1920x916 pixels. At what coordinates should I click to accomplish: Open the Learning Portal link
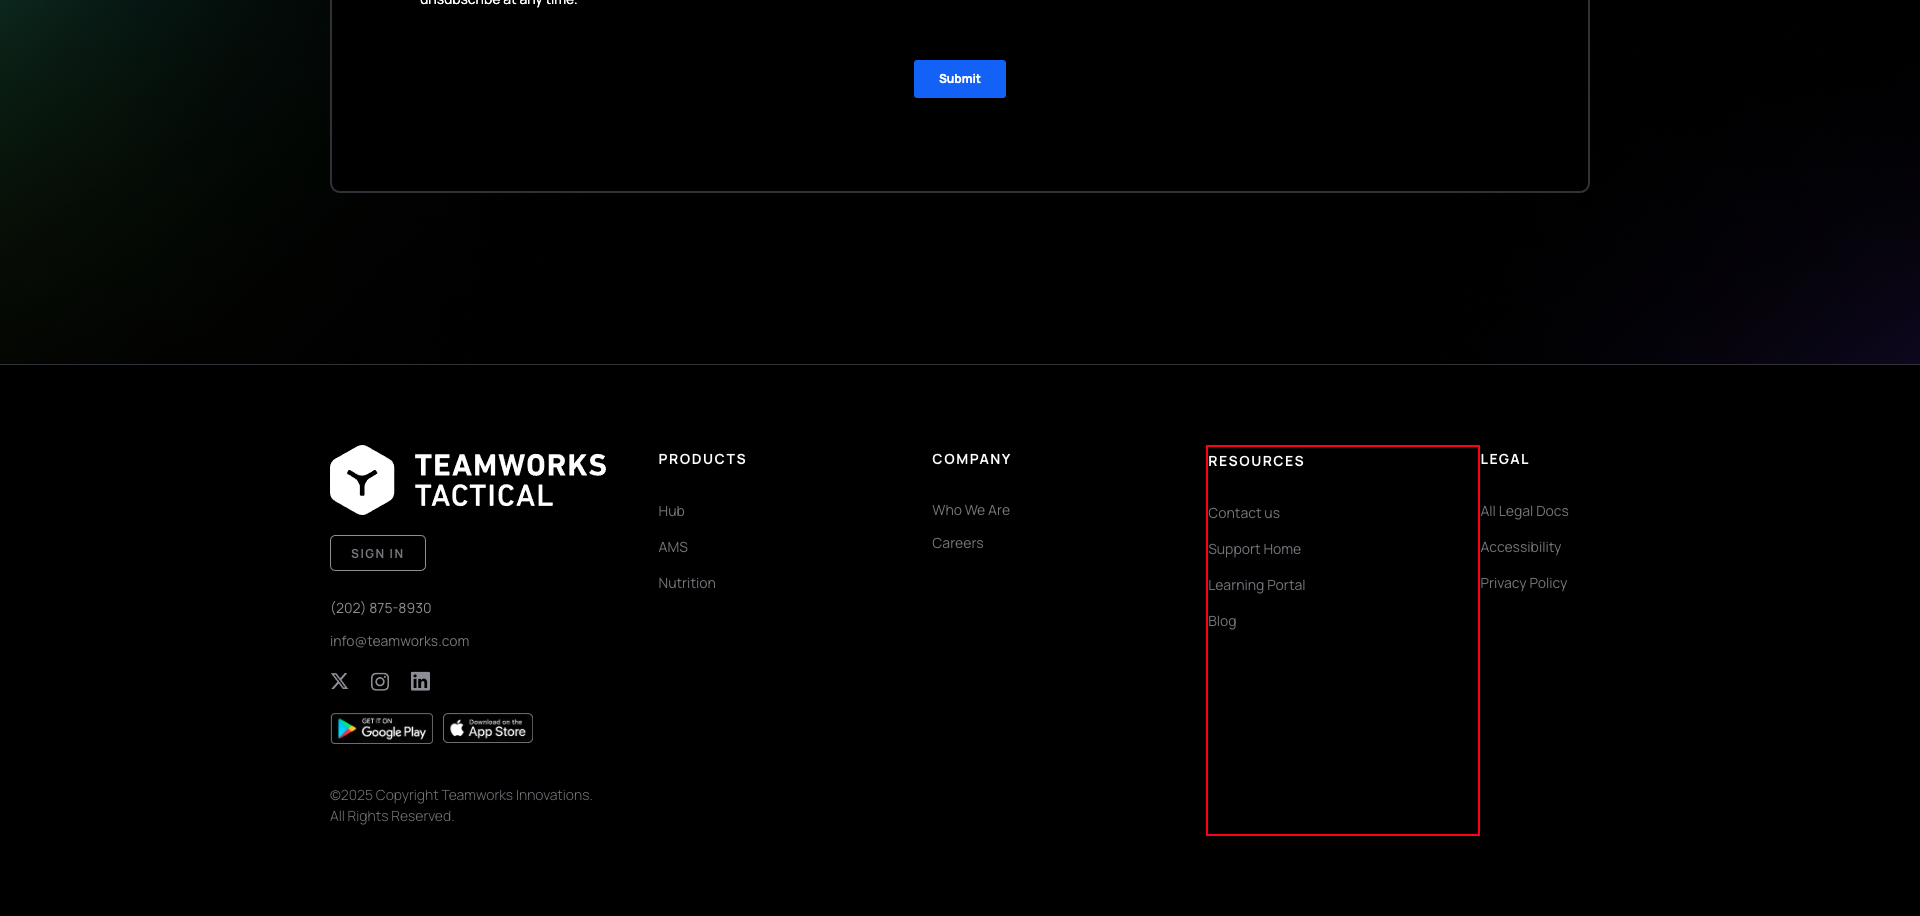coord(1257,584)
